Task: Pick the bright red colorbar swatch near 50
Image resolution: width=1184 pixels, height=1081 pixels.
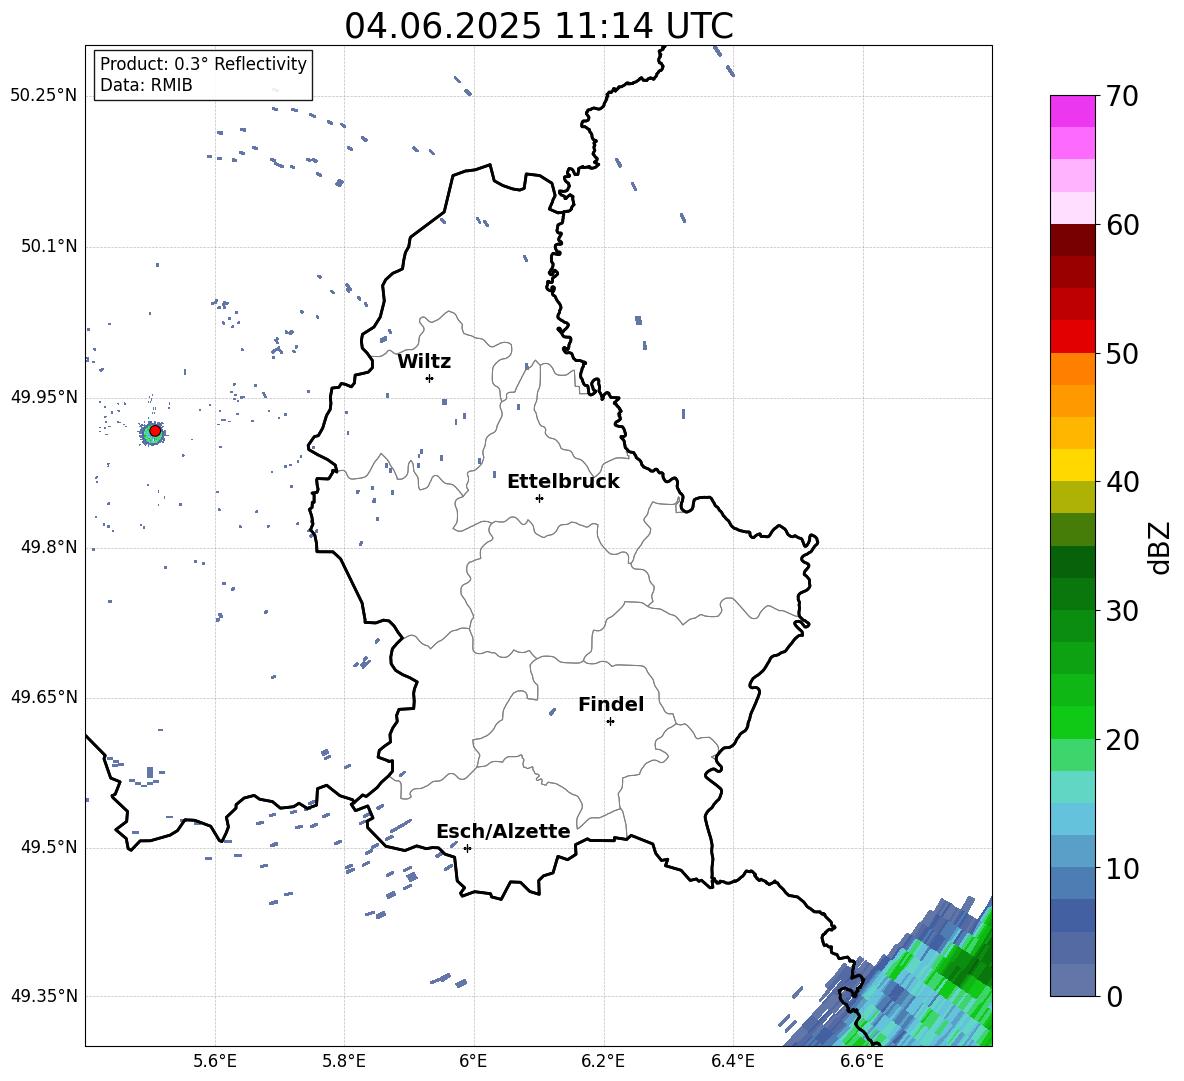Action: [1072, 337]
